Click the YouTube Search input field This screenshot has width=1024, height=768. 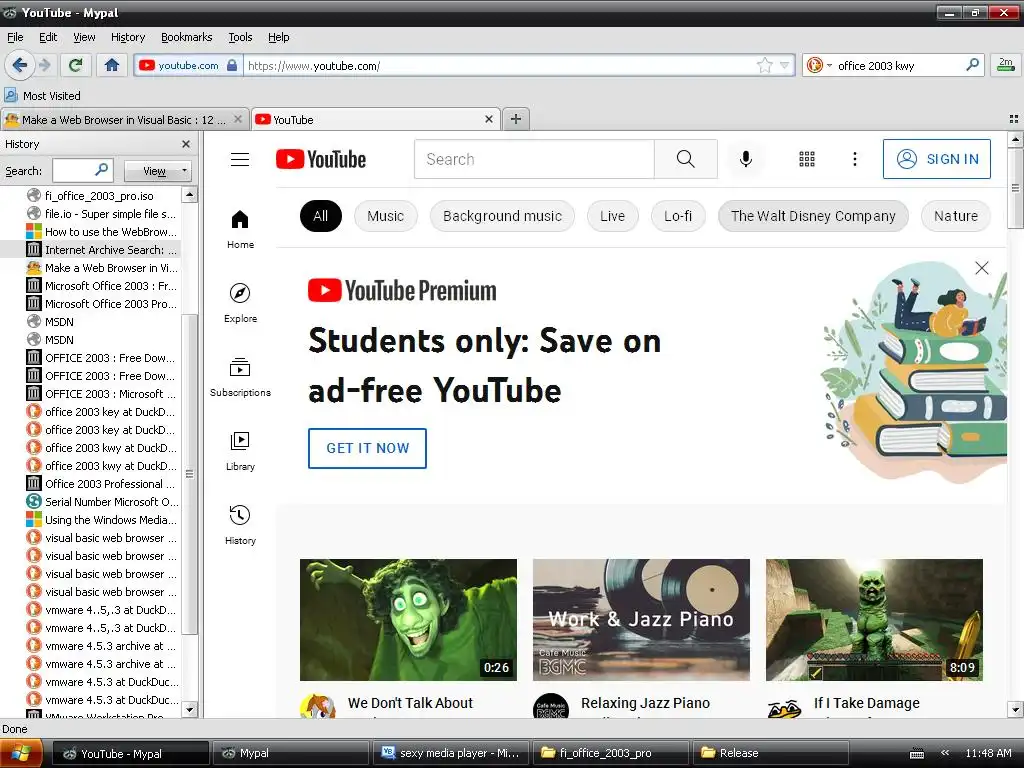pyautogui.click(x=534, y=159)
